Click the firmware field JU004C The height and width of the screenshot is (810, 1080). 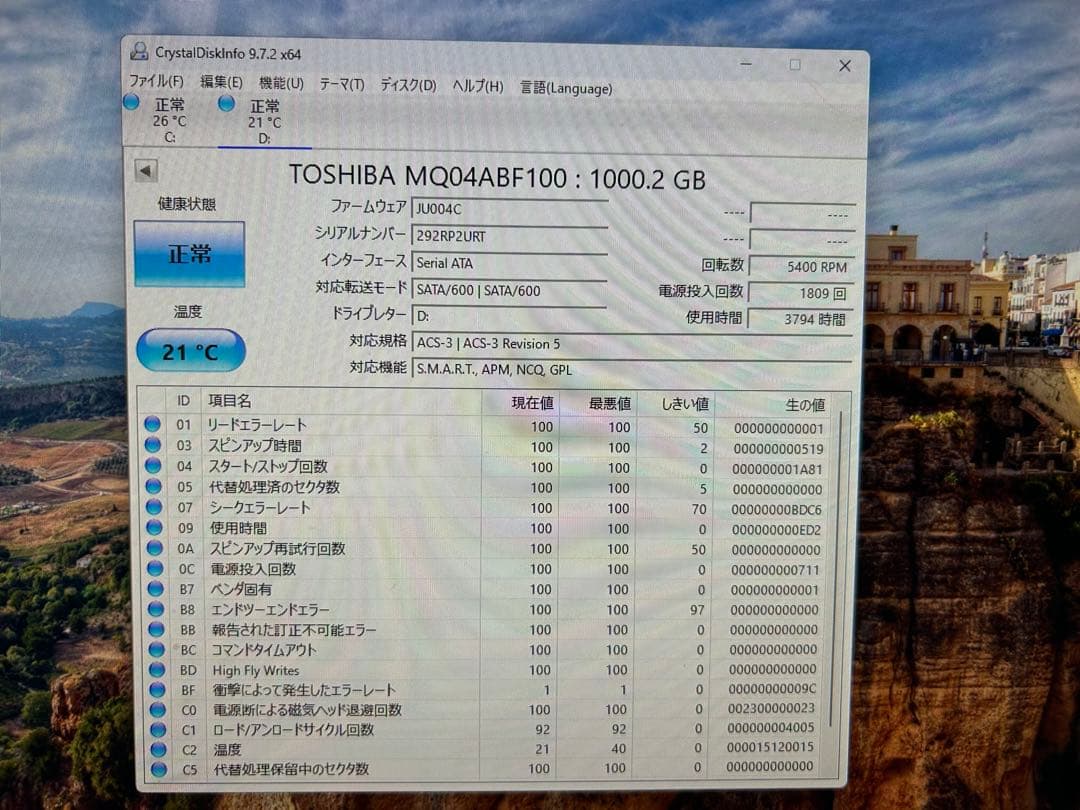pyautogui.click(x=509, y=209)
